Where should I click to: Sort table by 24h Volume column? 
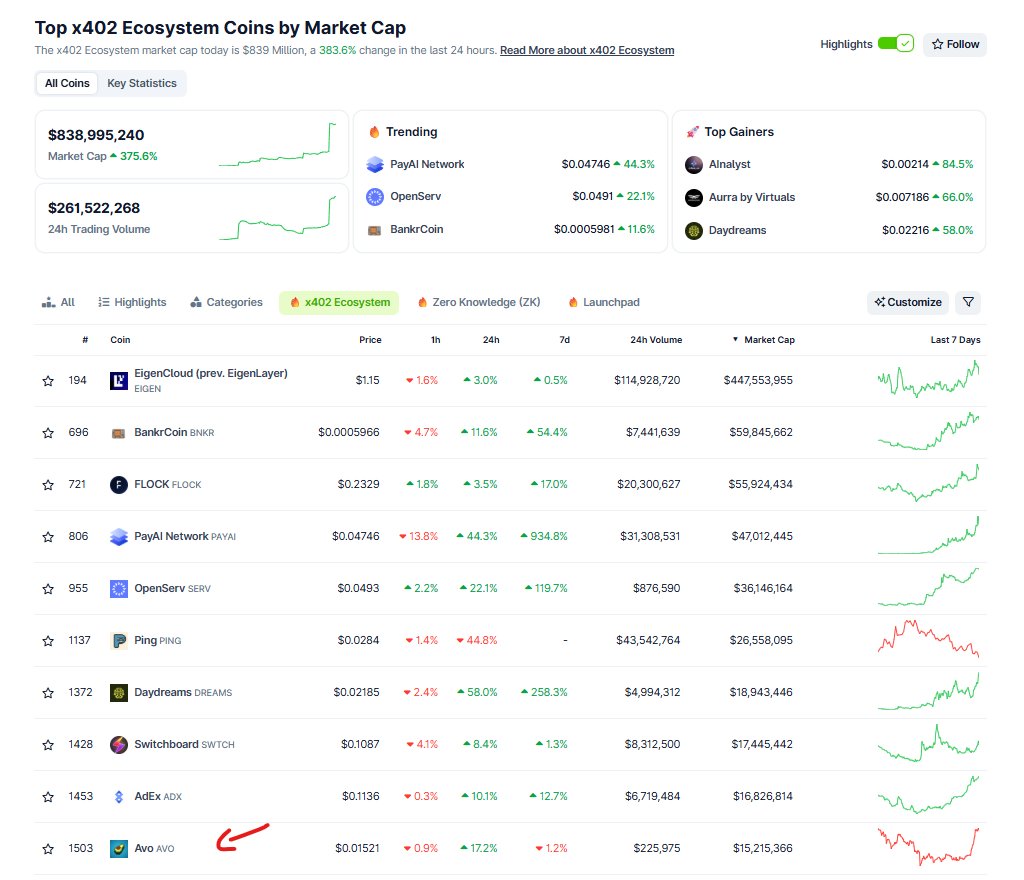pos(656,340)
